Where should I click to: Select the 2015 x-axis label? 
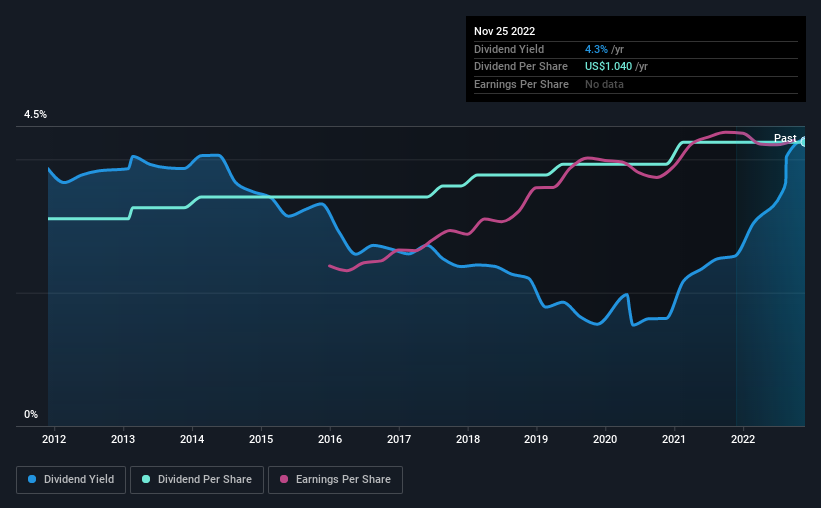pos(261,439)
